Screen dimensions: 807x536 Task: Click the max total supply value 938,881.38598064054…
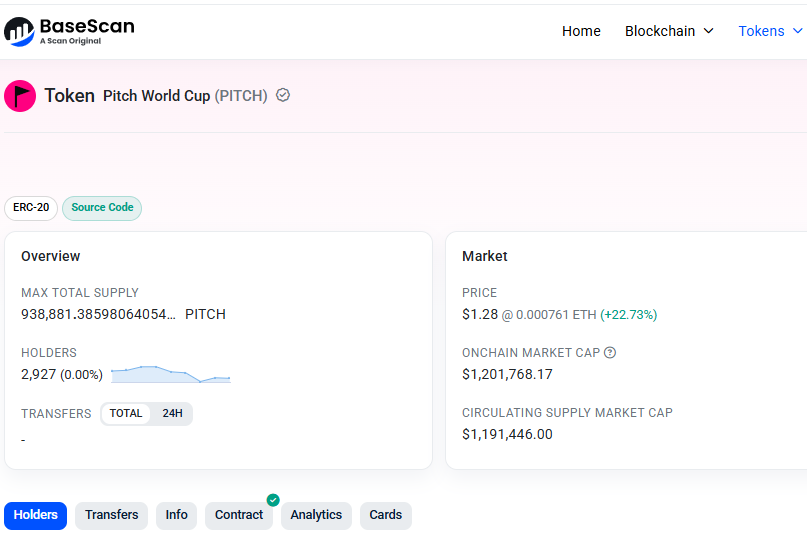coord(98,314)
